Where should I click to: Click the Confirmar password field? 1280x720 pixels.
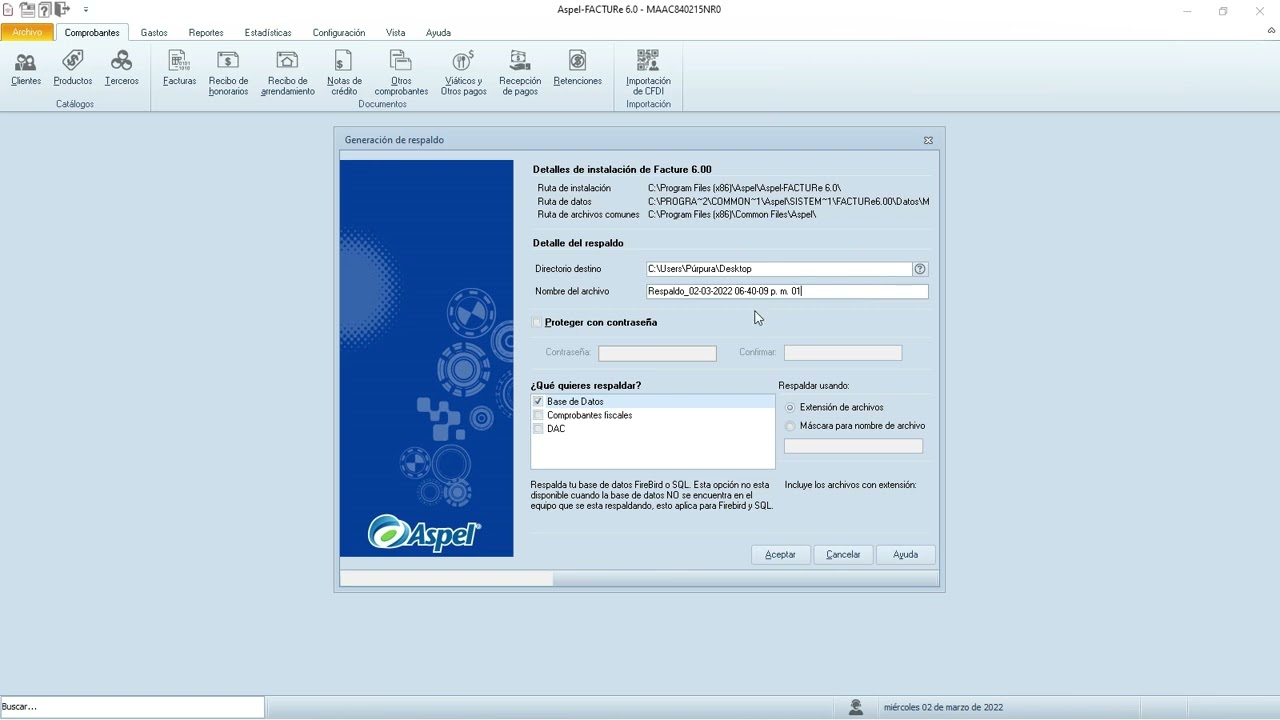point(843,353)
